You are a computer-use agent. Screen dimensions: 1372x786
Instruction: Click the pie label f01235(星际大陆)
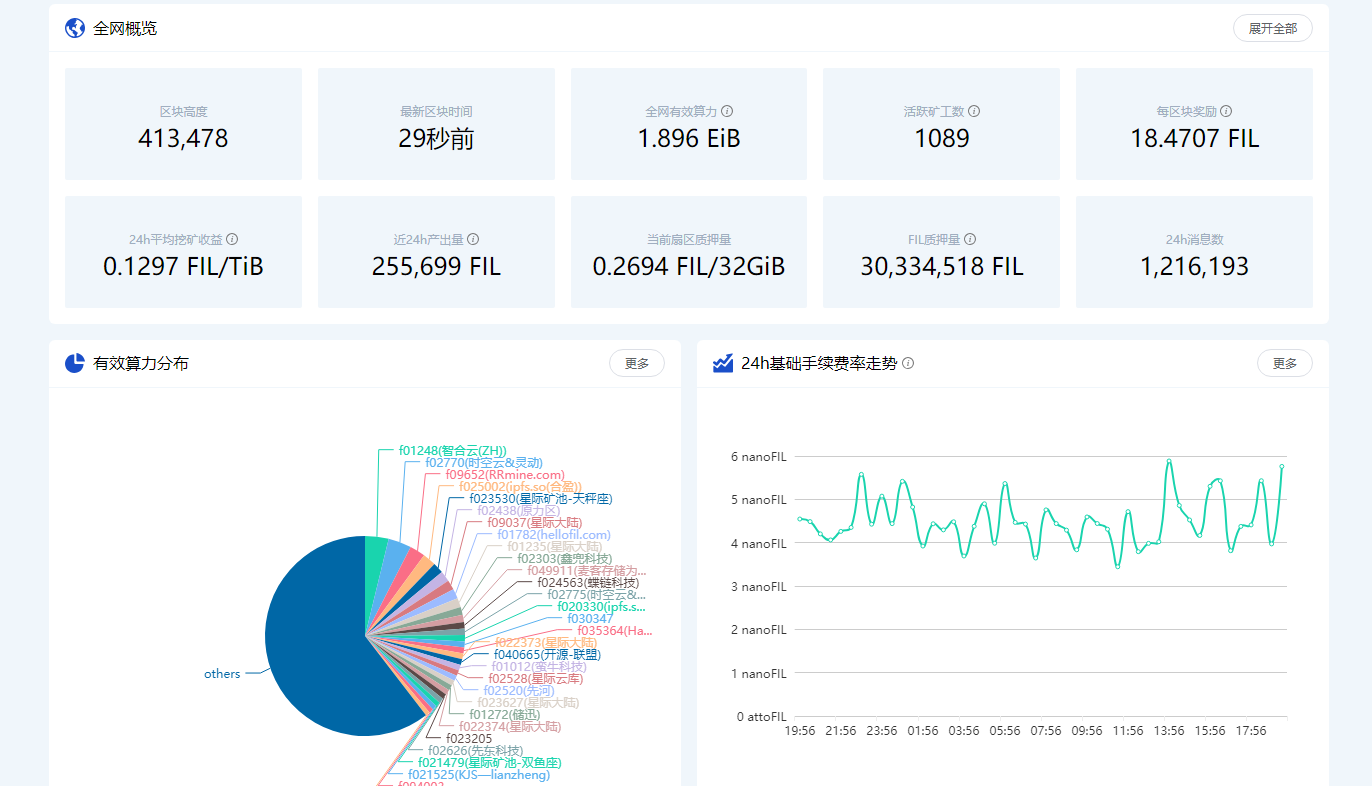tap(554, 547)
